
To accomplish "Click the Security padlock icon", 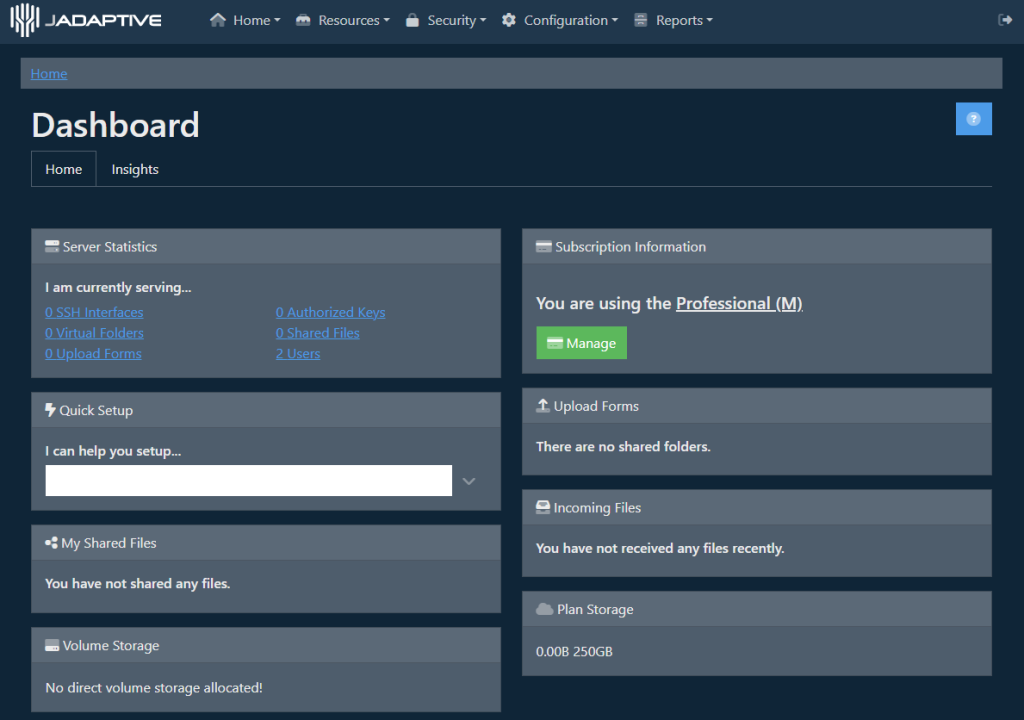I will pos(414,19).
